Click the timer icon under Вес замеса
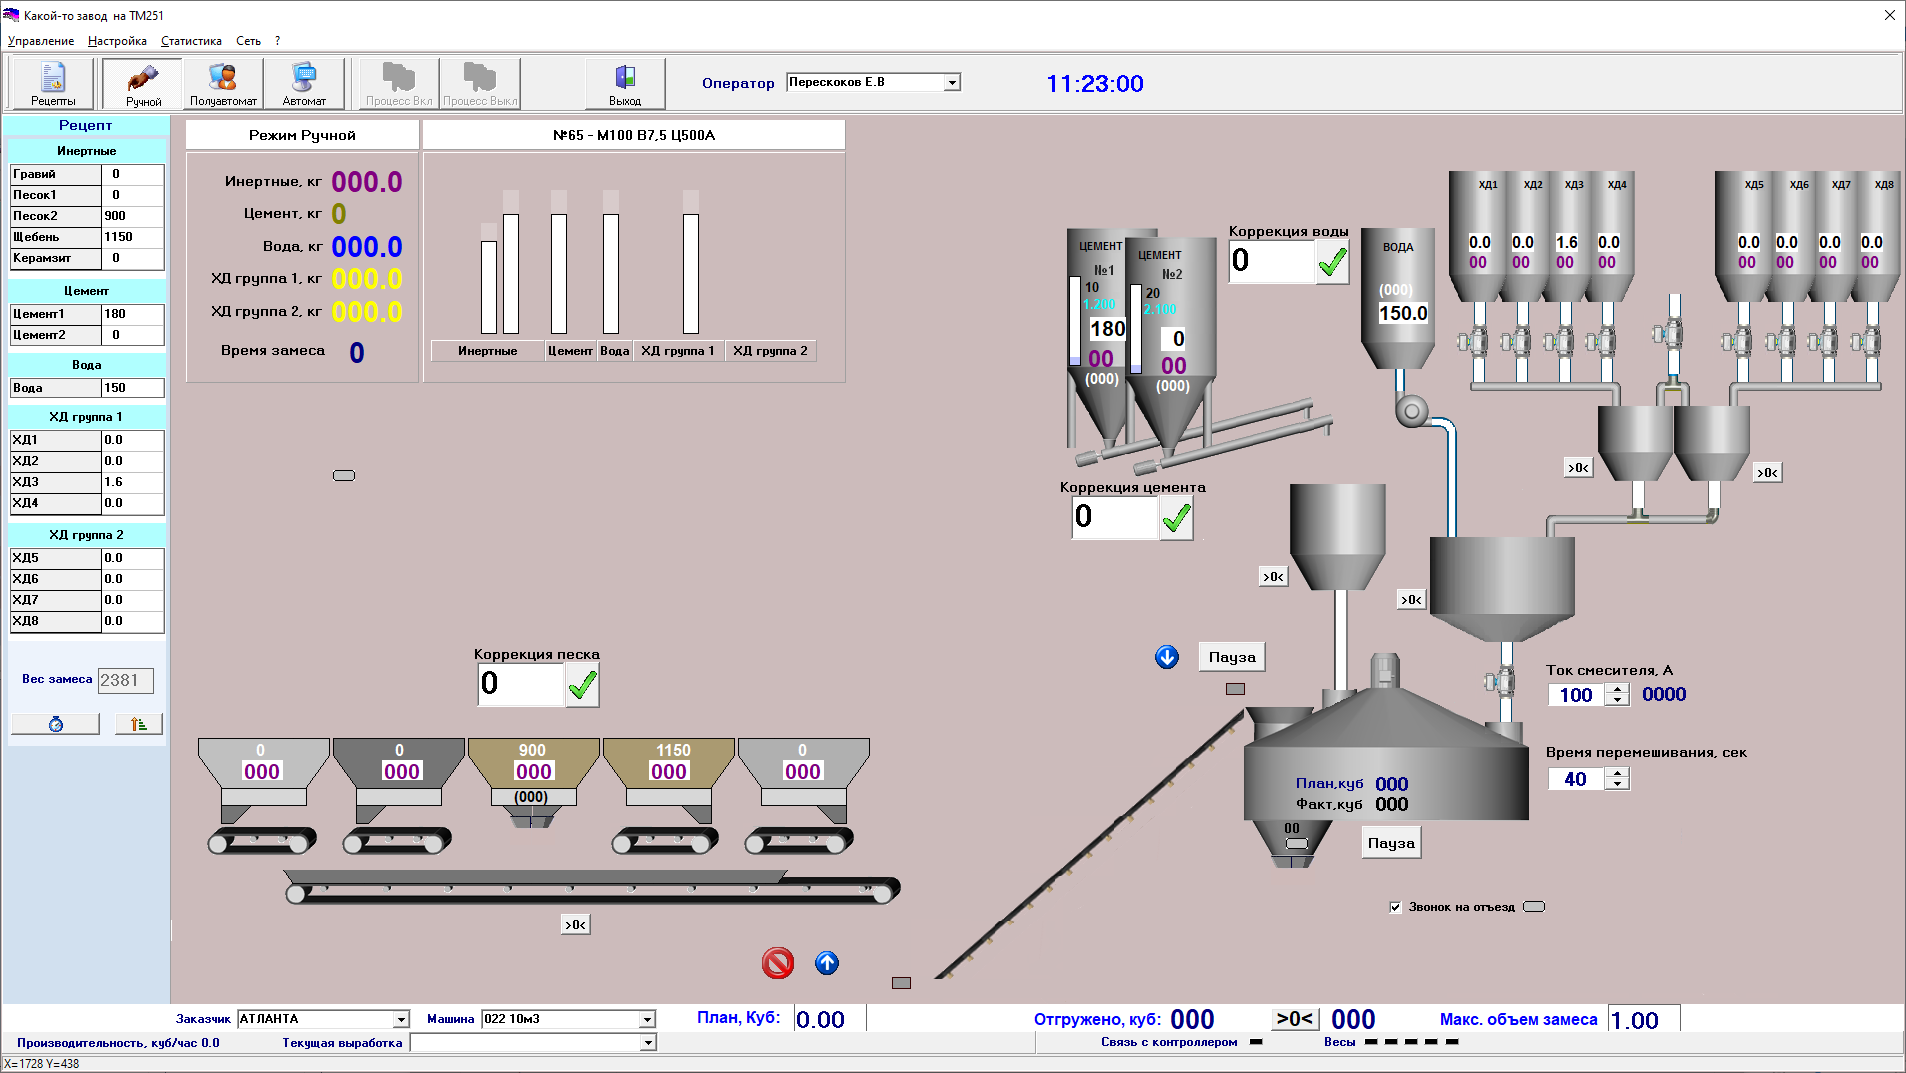Screen dimensions: 1906x1073 tap(56, 724)
